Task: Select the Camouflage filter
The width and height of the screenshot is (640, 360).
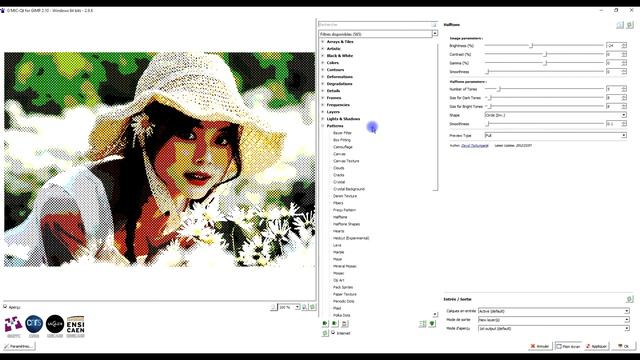Action: tap(342, 147)
